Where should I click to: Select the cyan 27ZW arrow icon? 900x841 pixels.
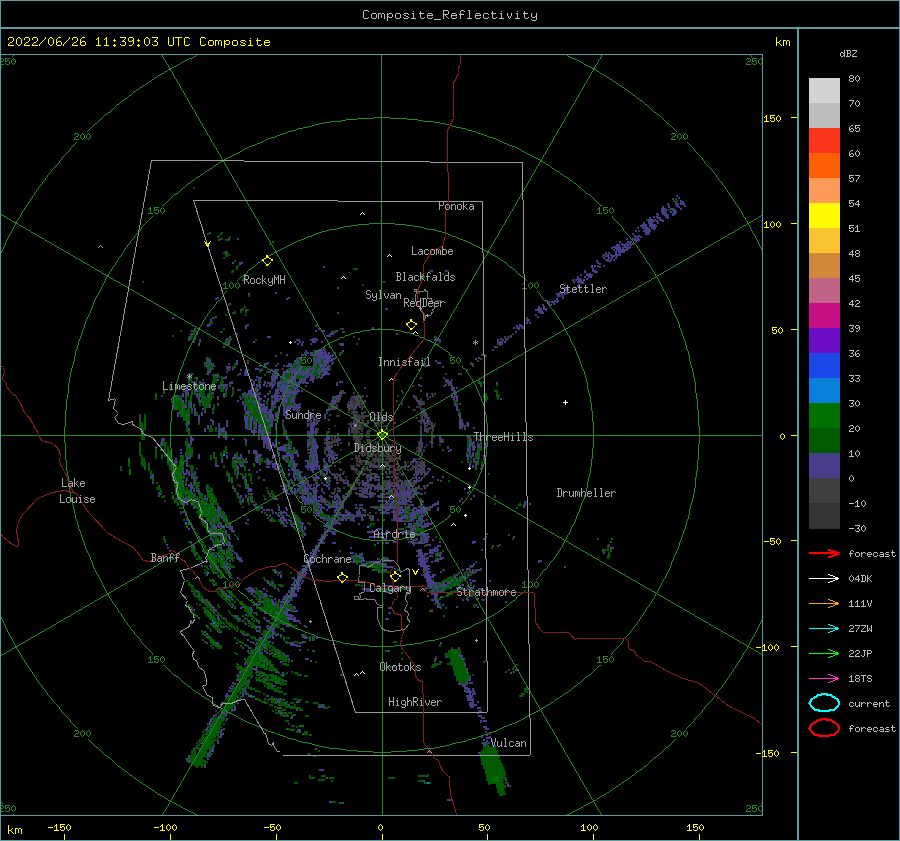pos(824,629)
